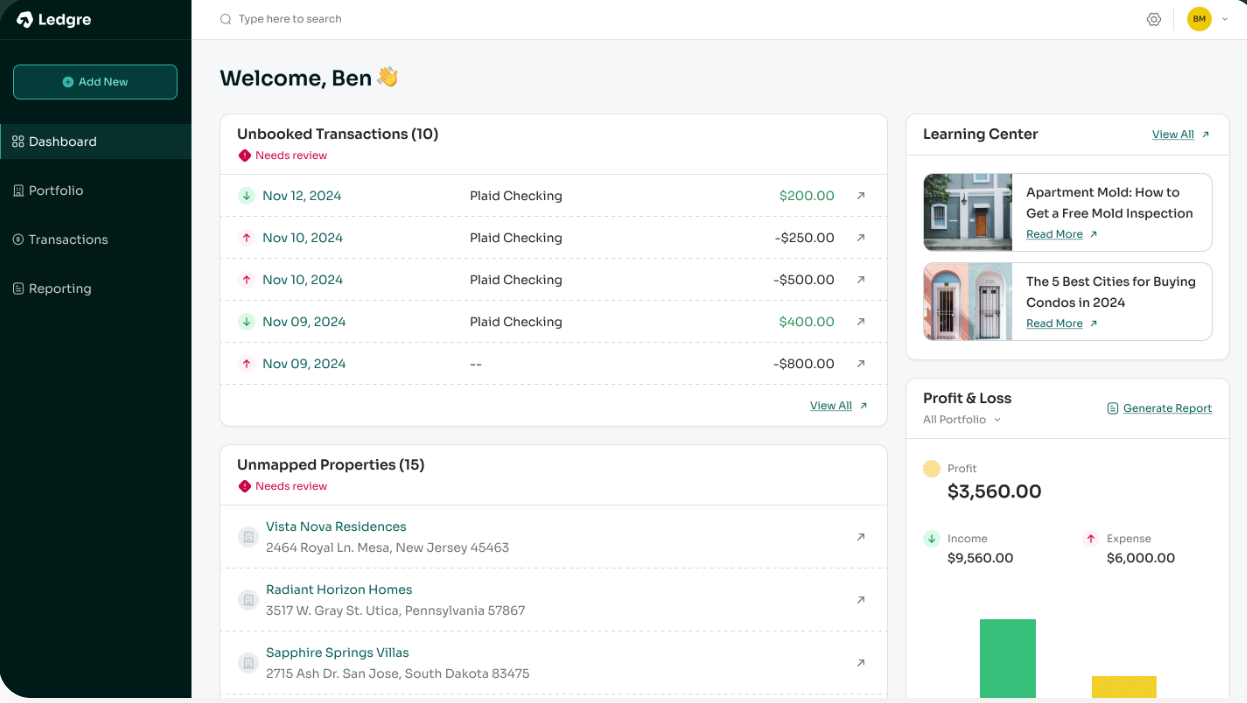Click the Vista Nova Residences property icon
This screenshot has height=703, width=1247.
tap(248, 537)
